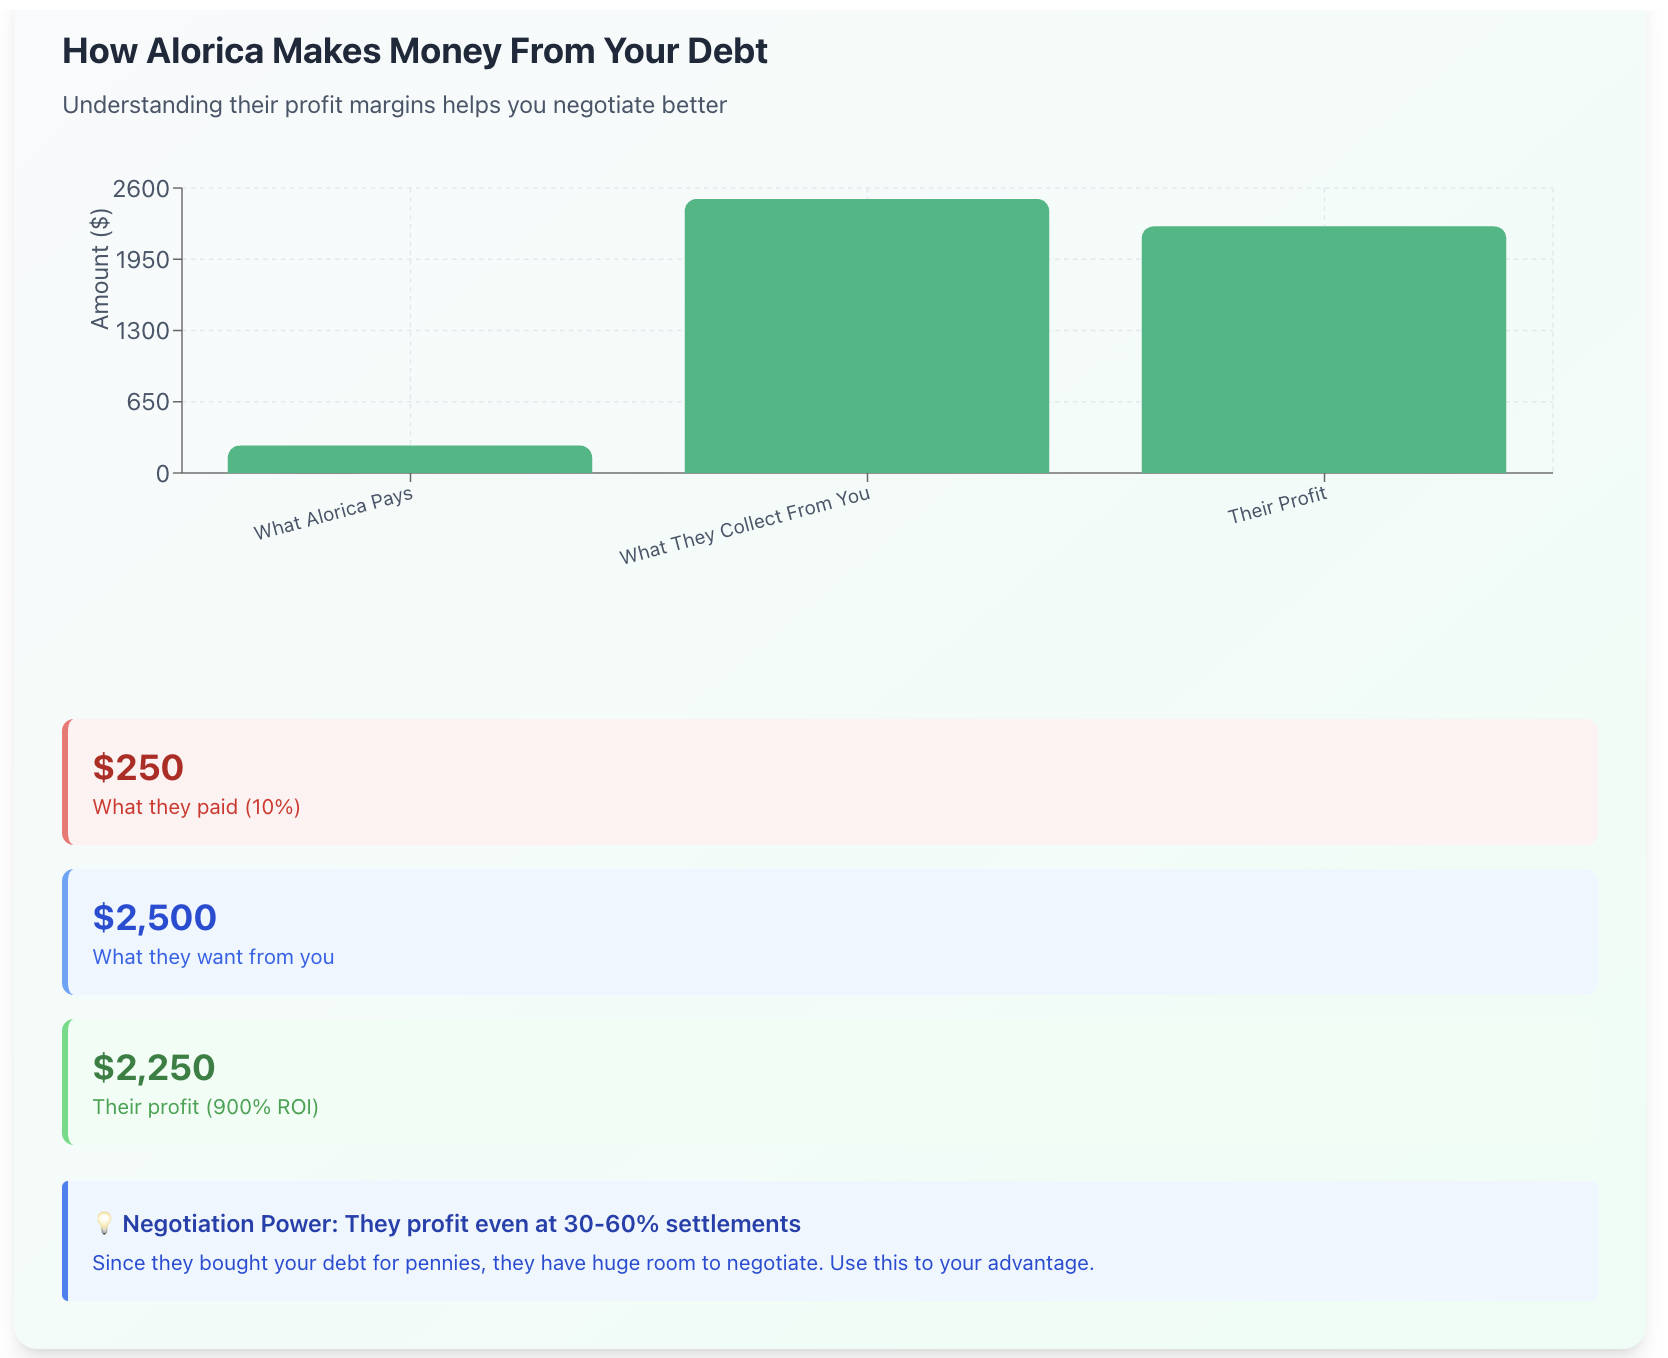Click the sentence 'Since they bought your debt for pennies'

(593, 1263)
